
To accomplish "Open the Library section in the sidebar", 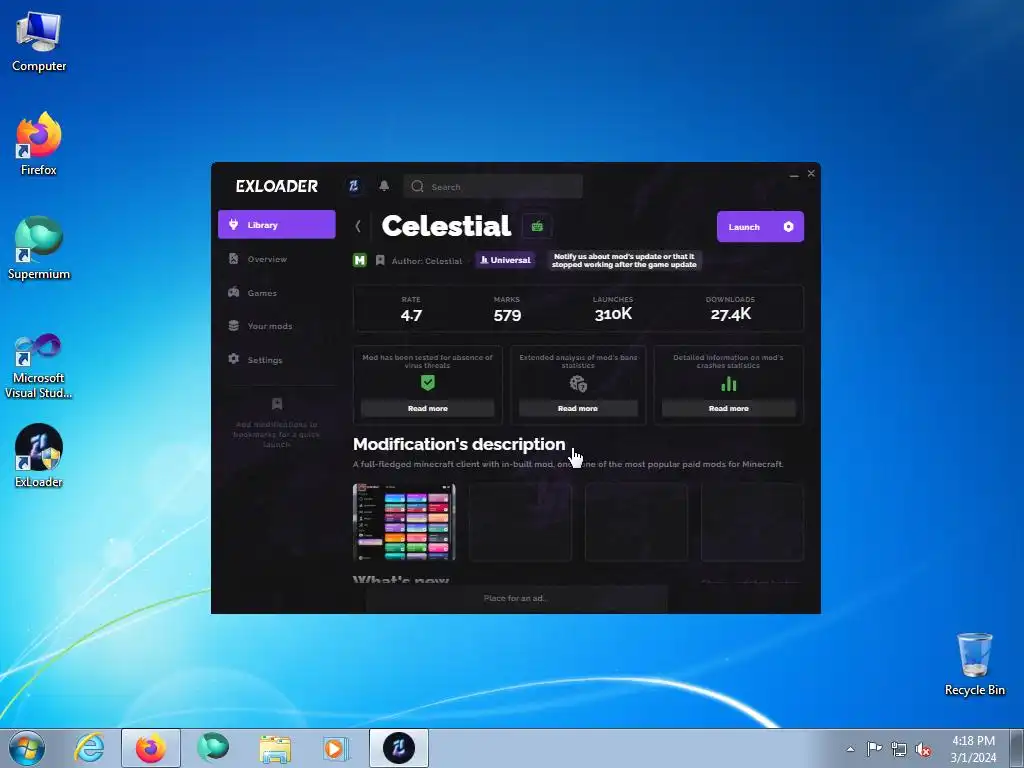I will pos(276,225).
